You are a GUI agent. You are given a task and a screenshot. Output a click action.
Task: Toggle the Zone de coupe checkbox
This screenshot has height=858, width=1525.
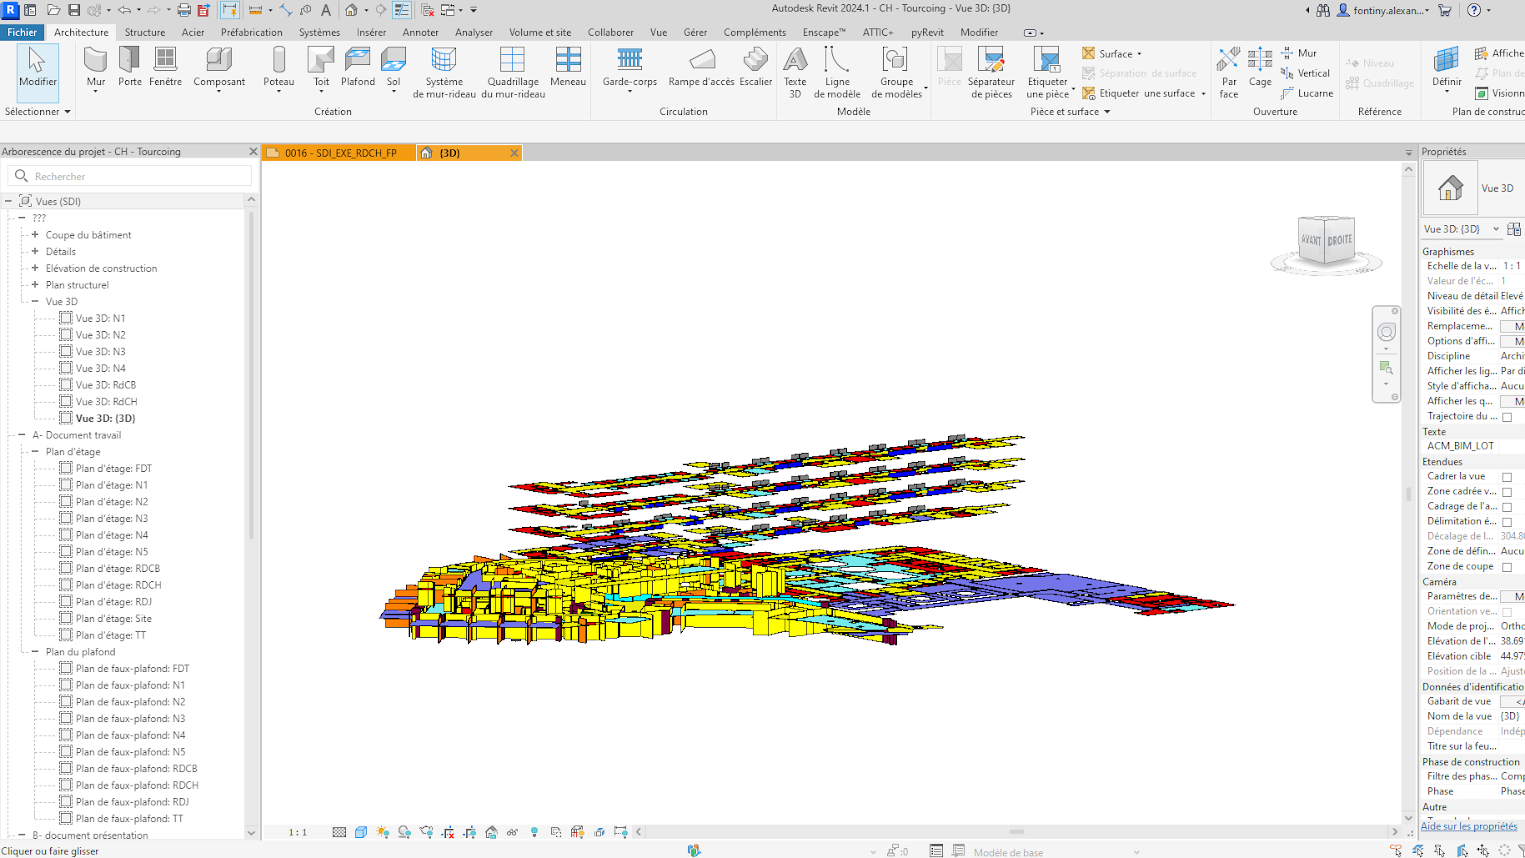[x=1507, y=567]
